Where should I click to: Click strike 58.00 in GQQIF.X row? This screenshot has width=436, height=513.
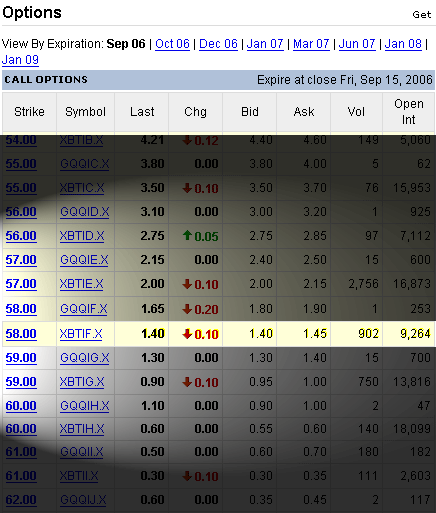[x=21, y=309]
